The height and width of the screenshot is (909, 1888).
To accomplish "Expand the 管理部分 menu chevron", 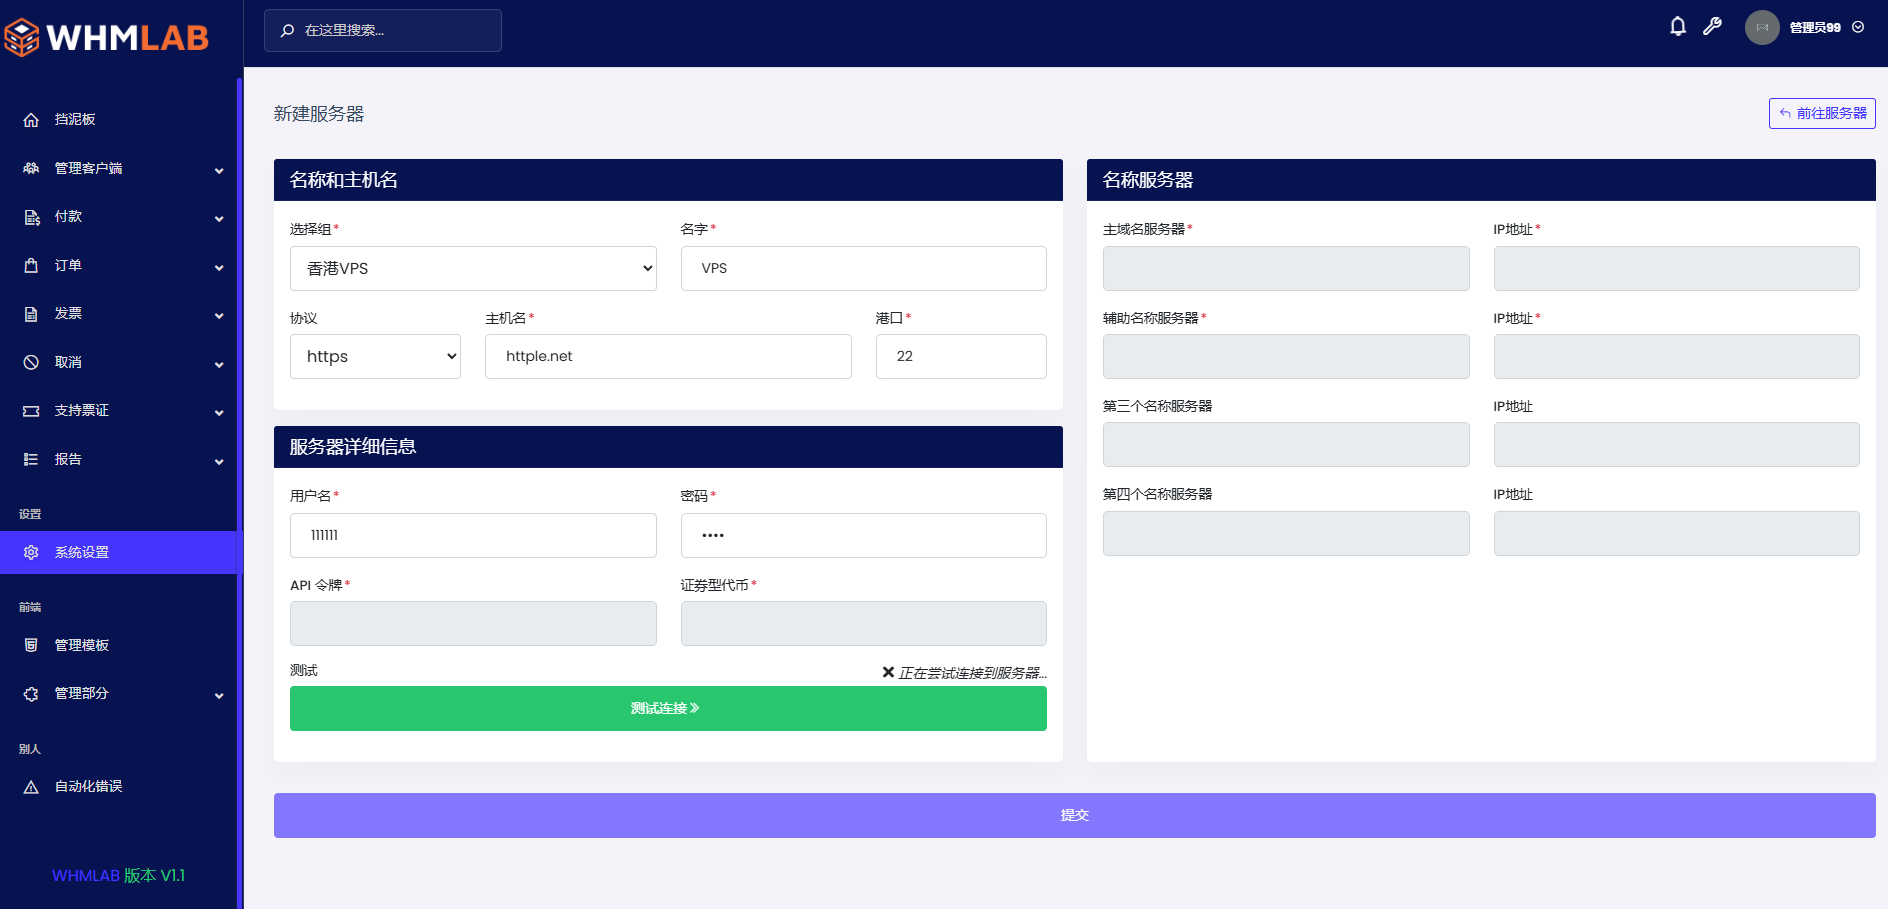I will point(219,696).
